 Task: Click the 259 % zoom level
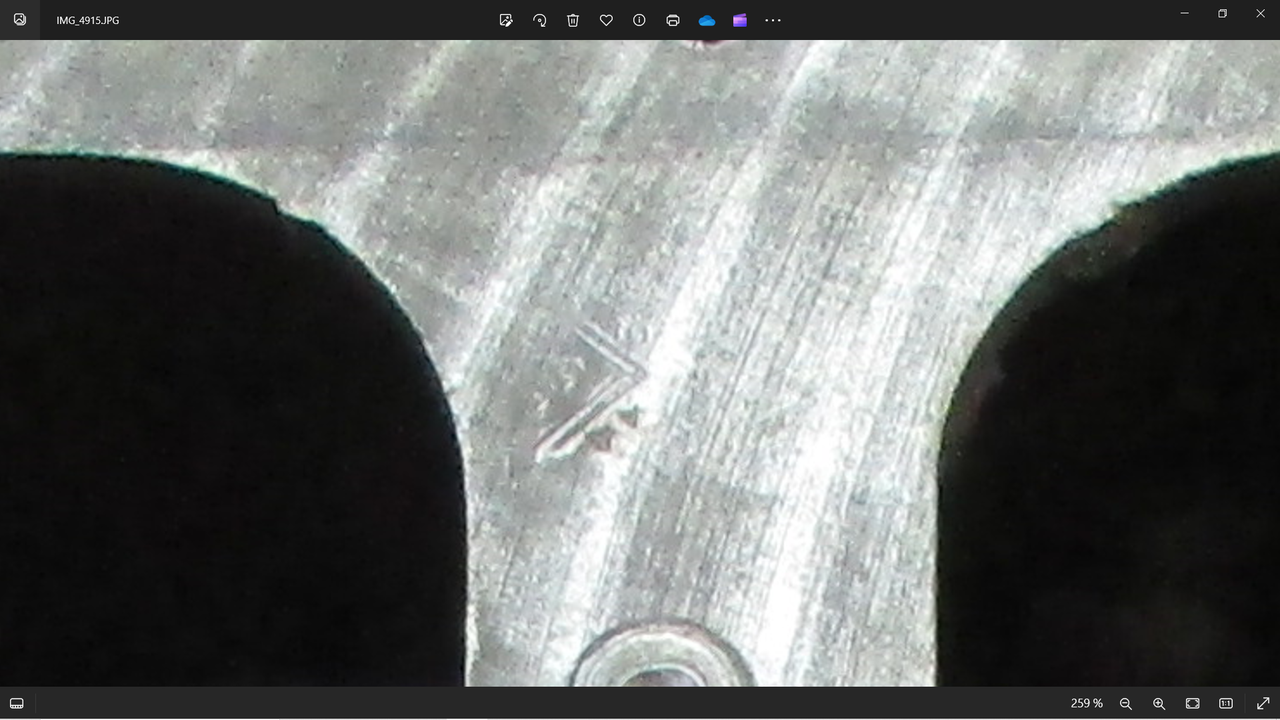coord(1087,704)
